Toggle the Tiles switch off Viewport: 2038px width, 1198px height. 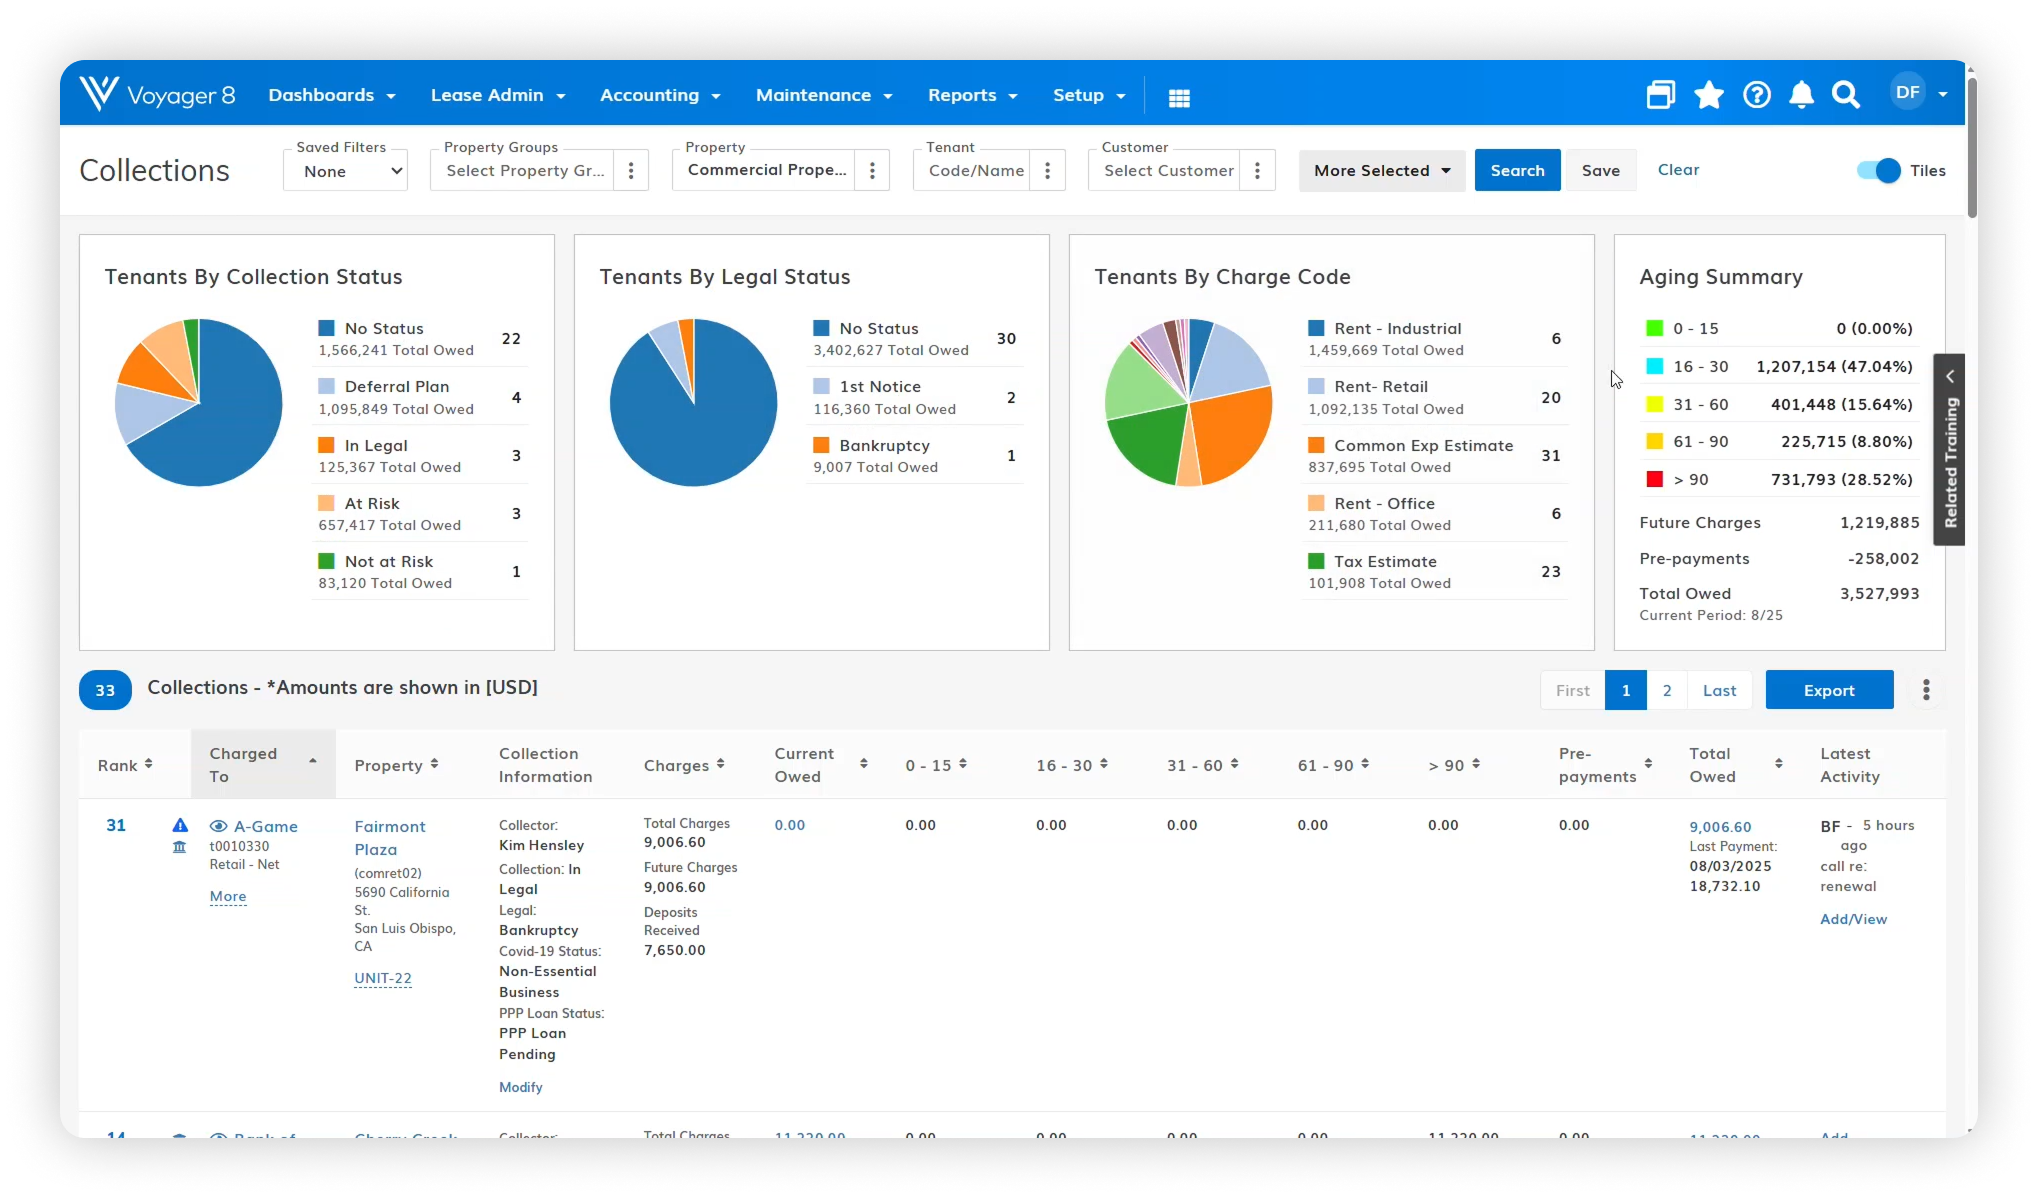(x=1878, y=171)
